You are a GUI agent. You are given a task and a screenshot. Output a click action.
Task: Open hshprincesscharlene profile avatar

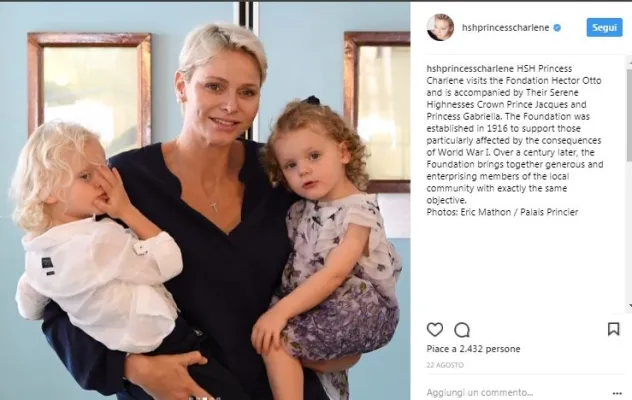440,27
